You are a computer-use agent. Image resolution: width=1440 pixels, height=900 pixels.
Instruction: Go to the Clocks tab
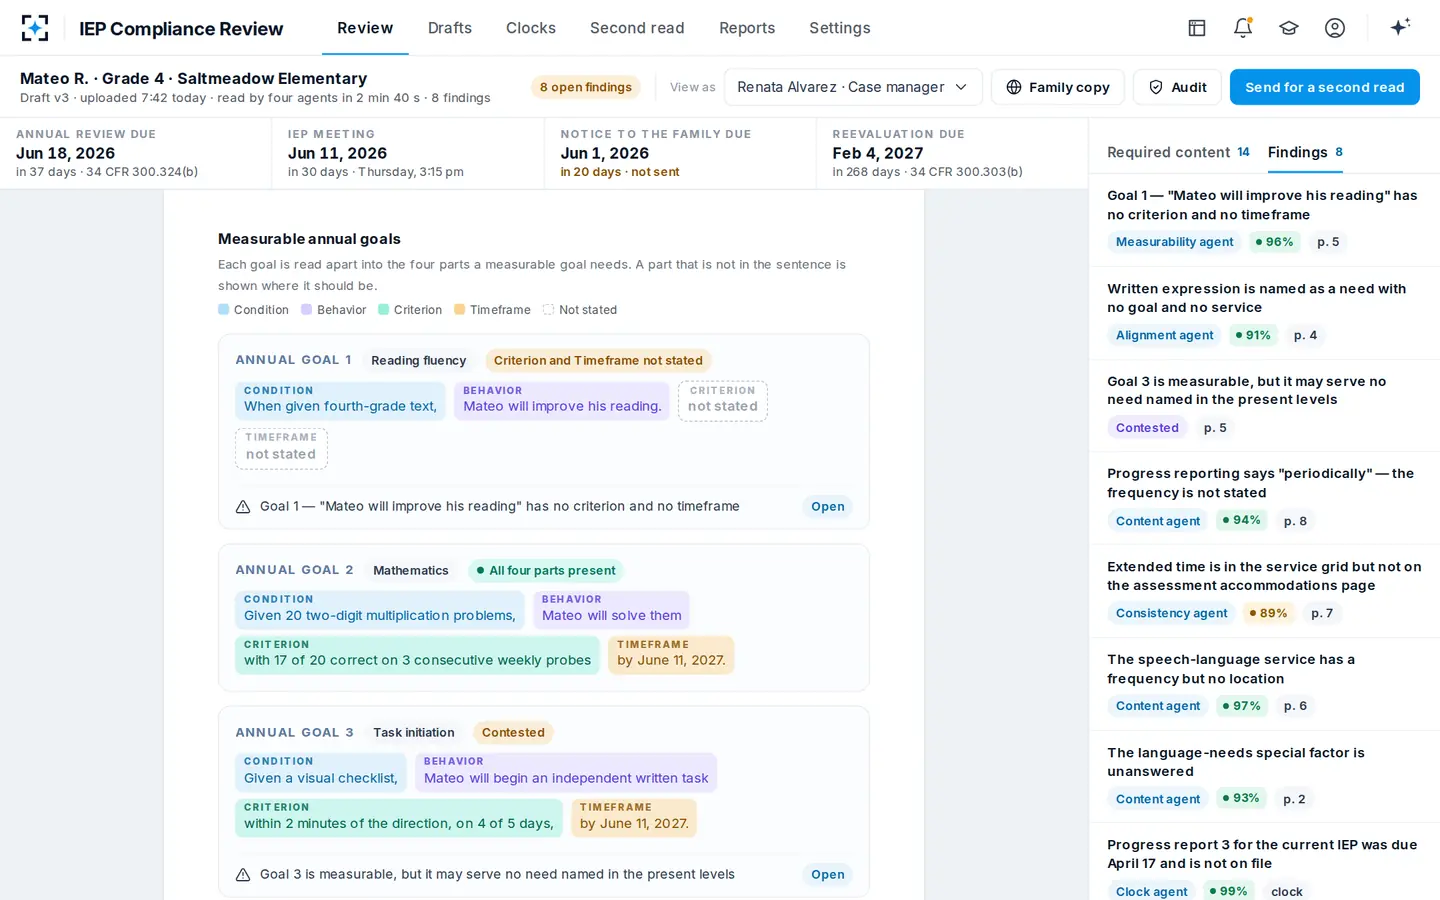(531, 28)
